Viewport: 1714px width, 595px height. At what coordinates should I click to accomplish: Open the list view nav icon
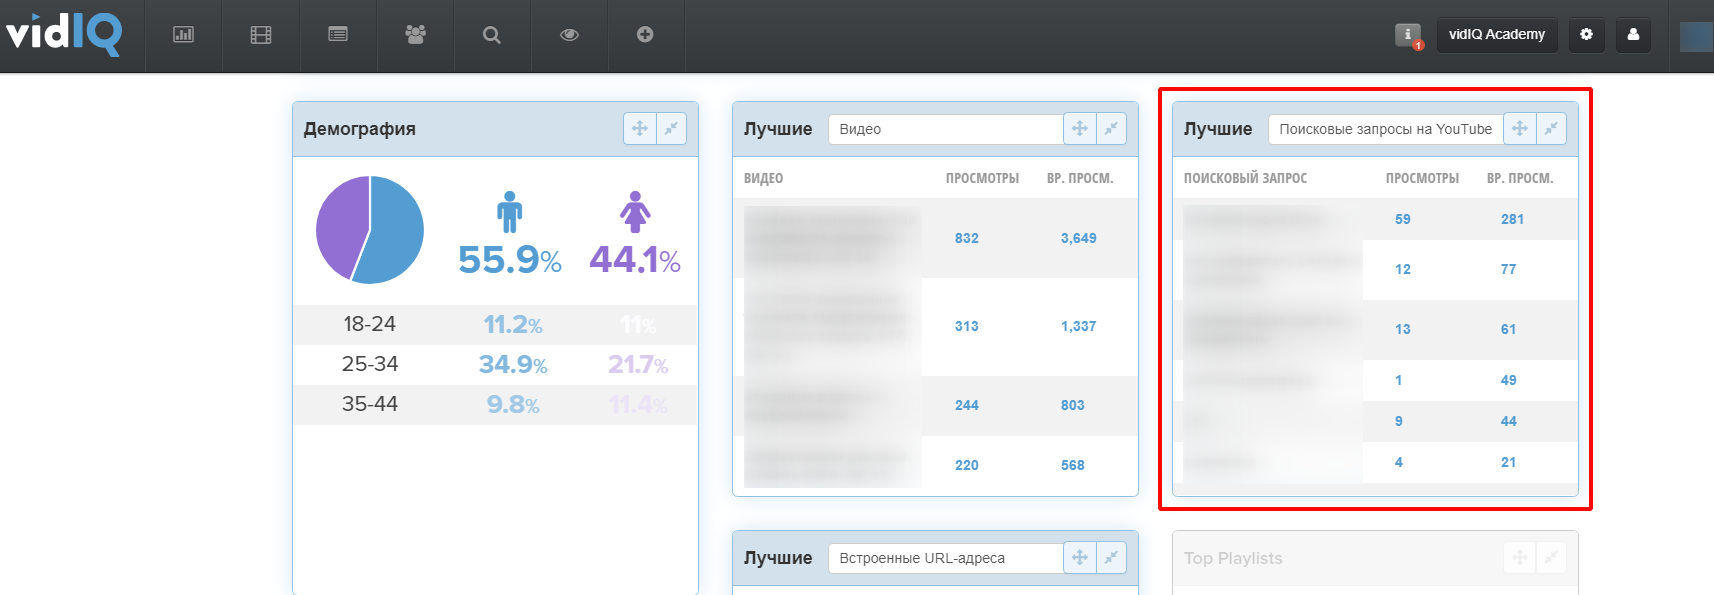click(338, 34)
